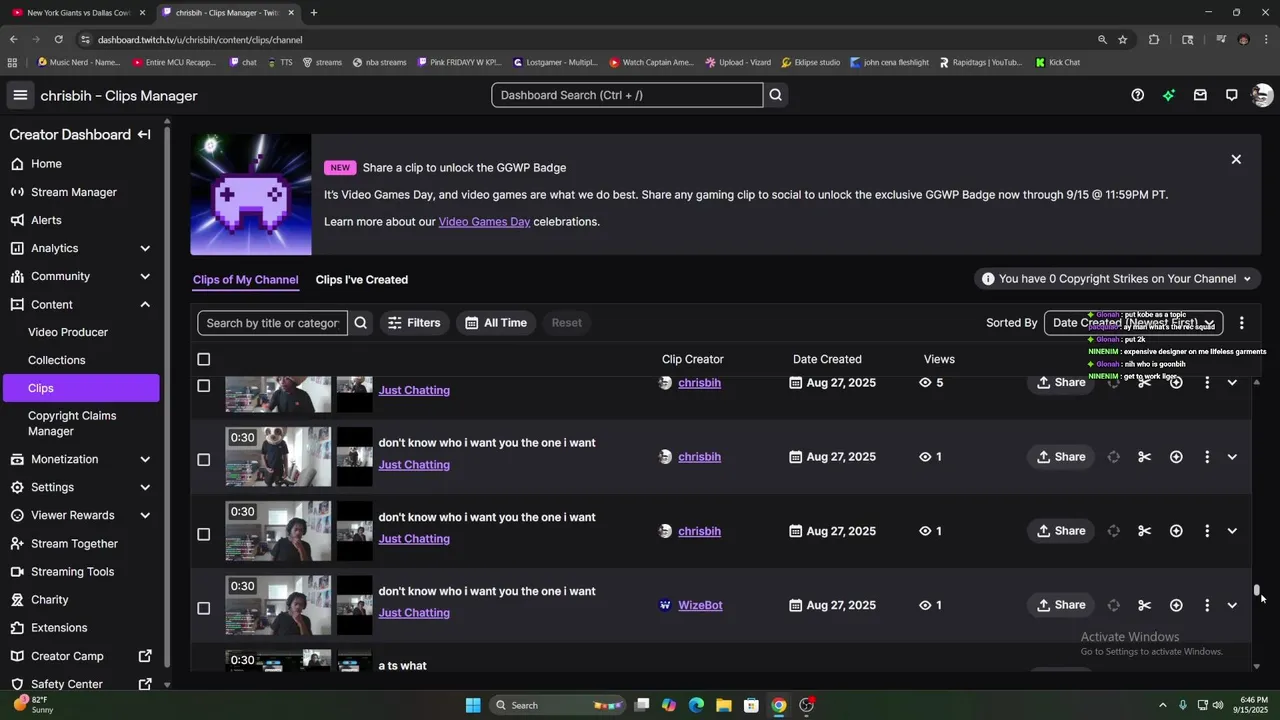The image size is (1280, 720).
Task: Expand the 5-views clip row details
Action: (1232, 383)
